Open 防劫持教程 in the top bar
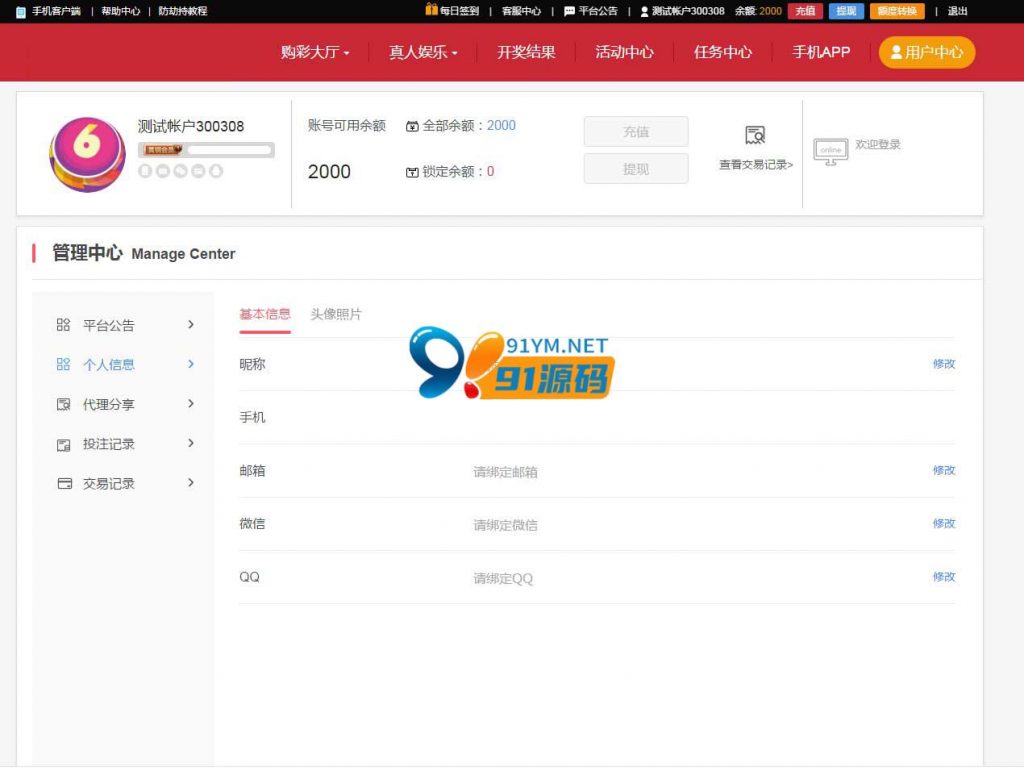 tap(183, 11)
